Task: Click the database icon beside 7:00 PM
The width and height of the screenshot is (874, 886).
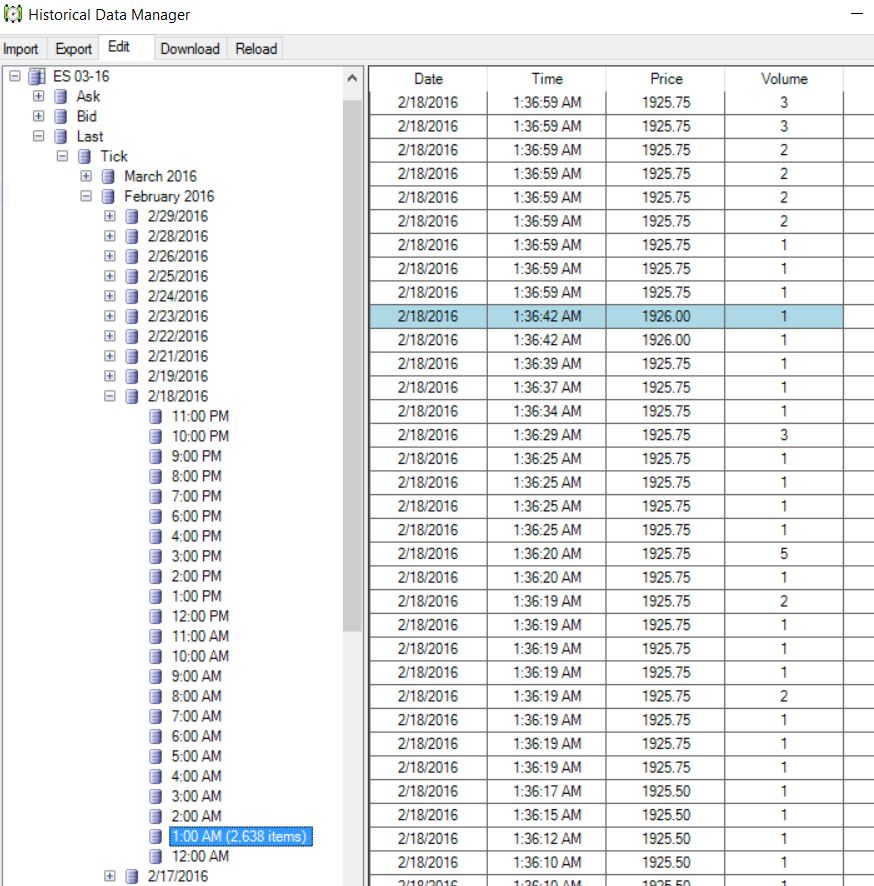Action: click(x=155, y=496)
